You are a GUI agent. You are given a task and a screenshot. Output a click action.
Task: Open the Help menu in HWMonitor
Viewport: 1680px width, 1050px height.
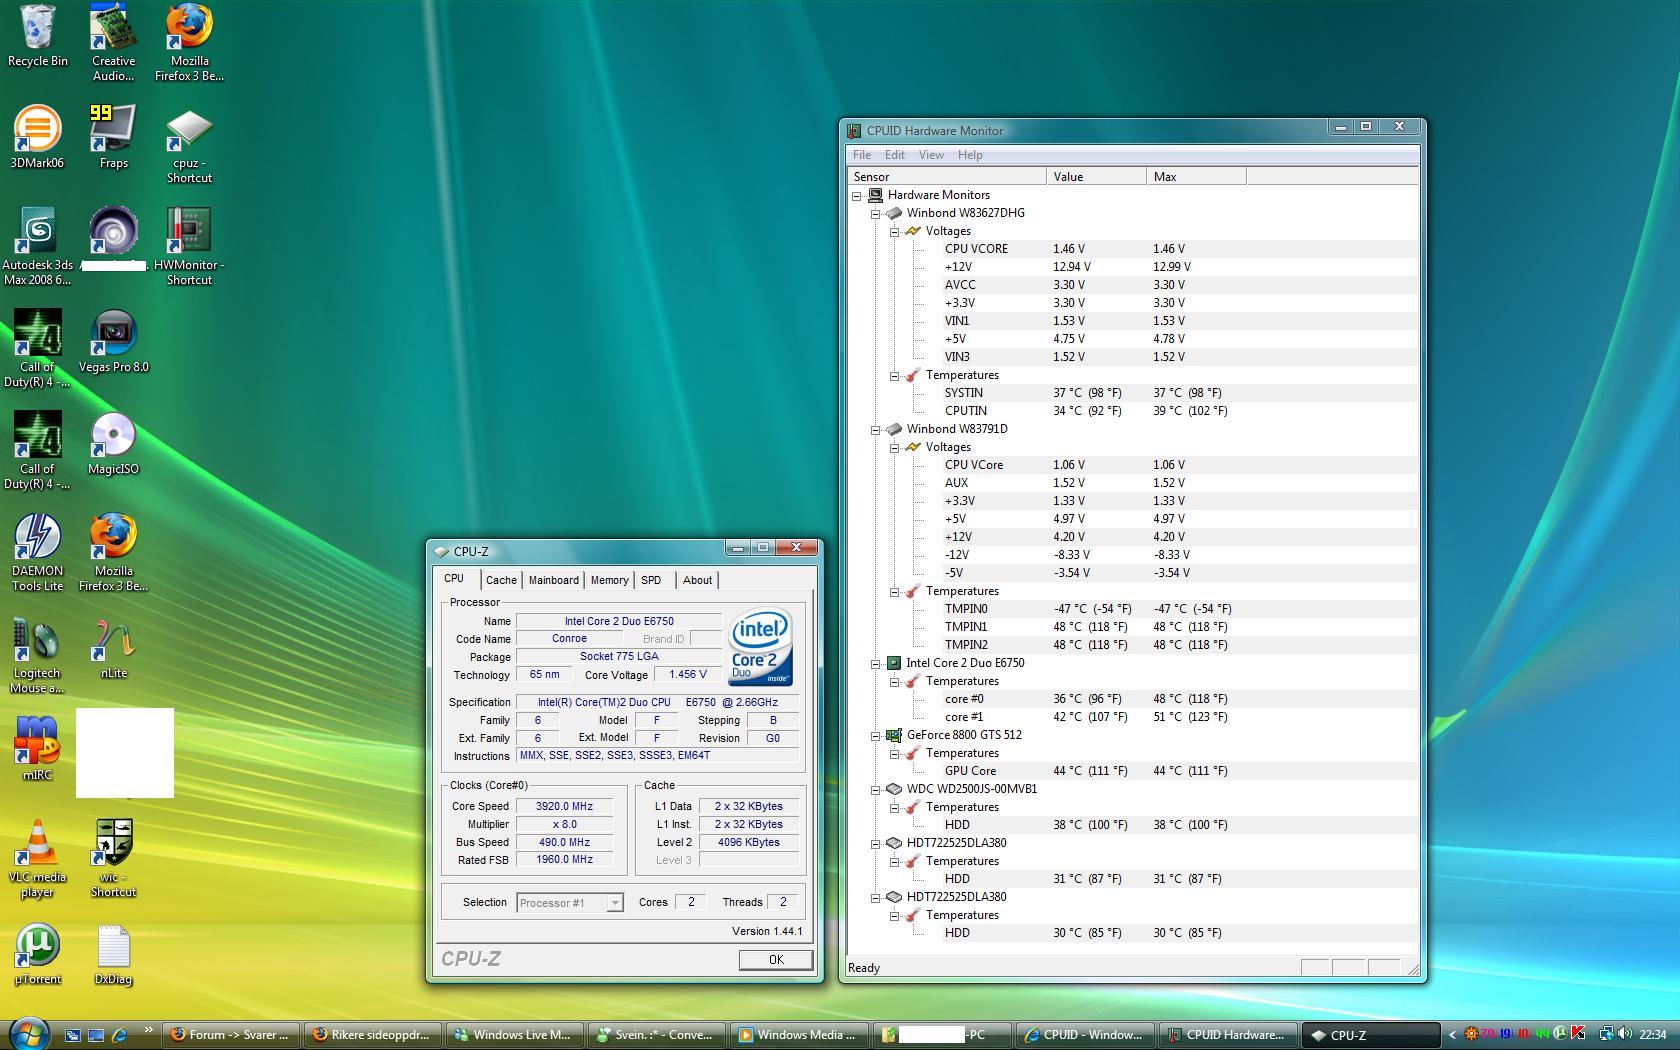coord(970,155)
